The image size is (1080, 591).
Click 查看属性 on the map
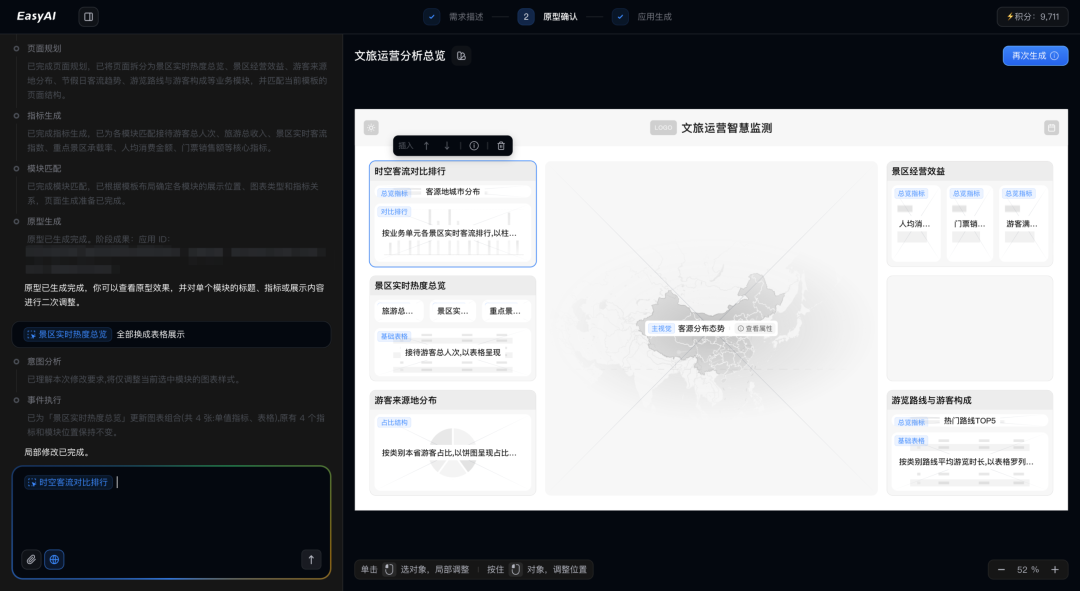tap(755, 329)
